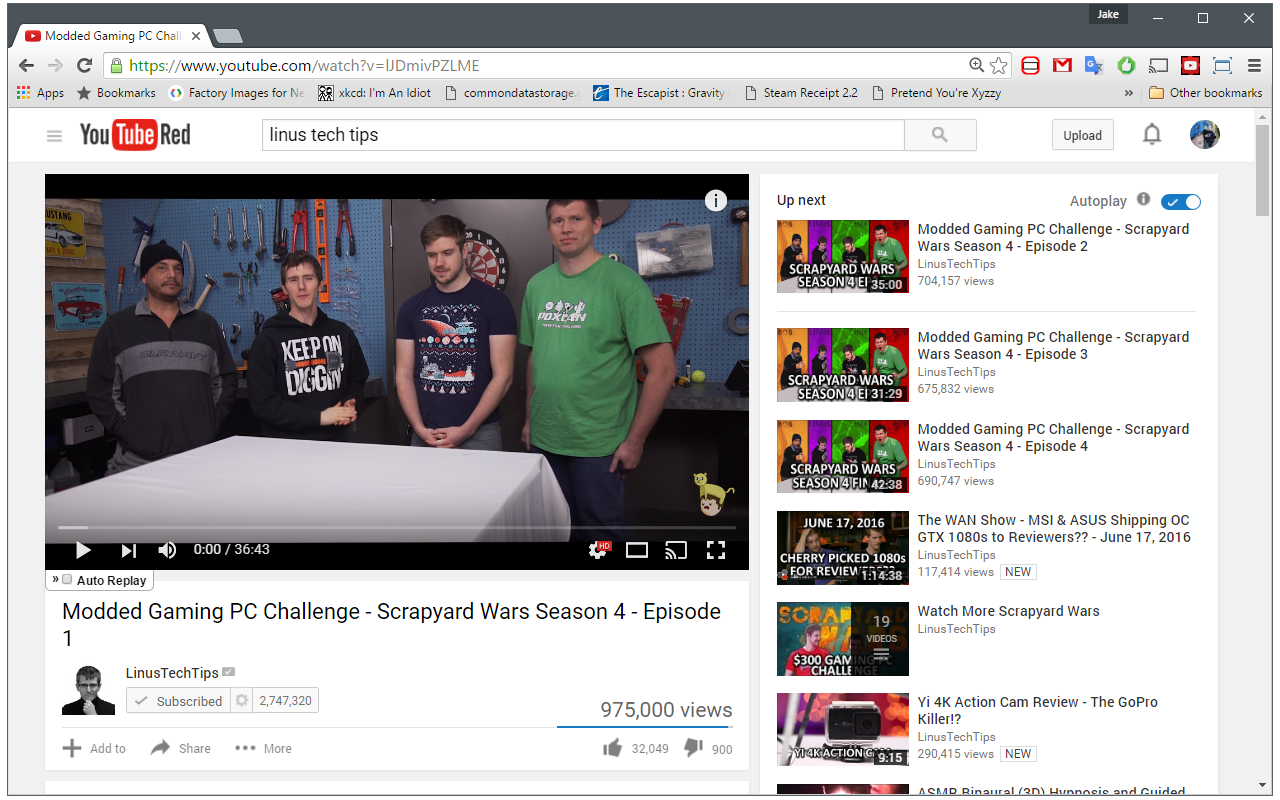Share this video

(181, 748)
